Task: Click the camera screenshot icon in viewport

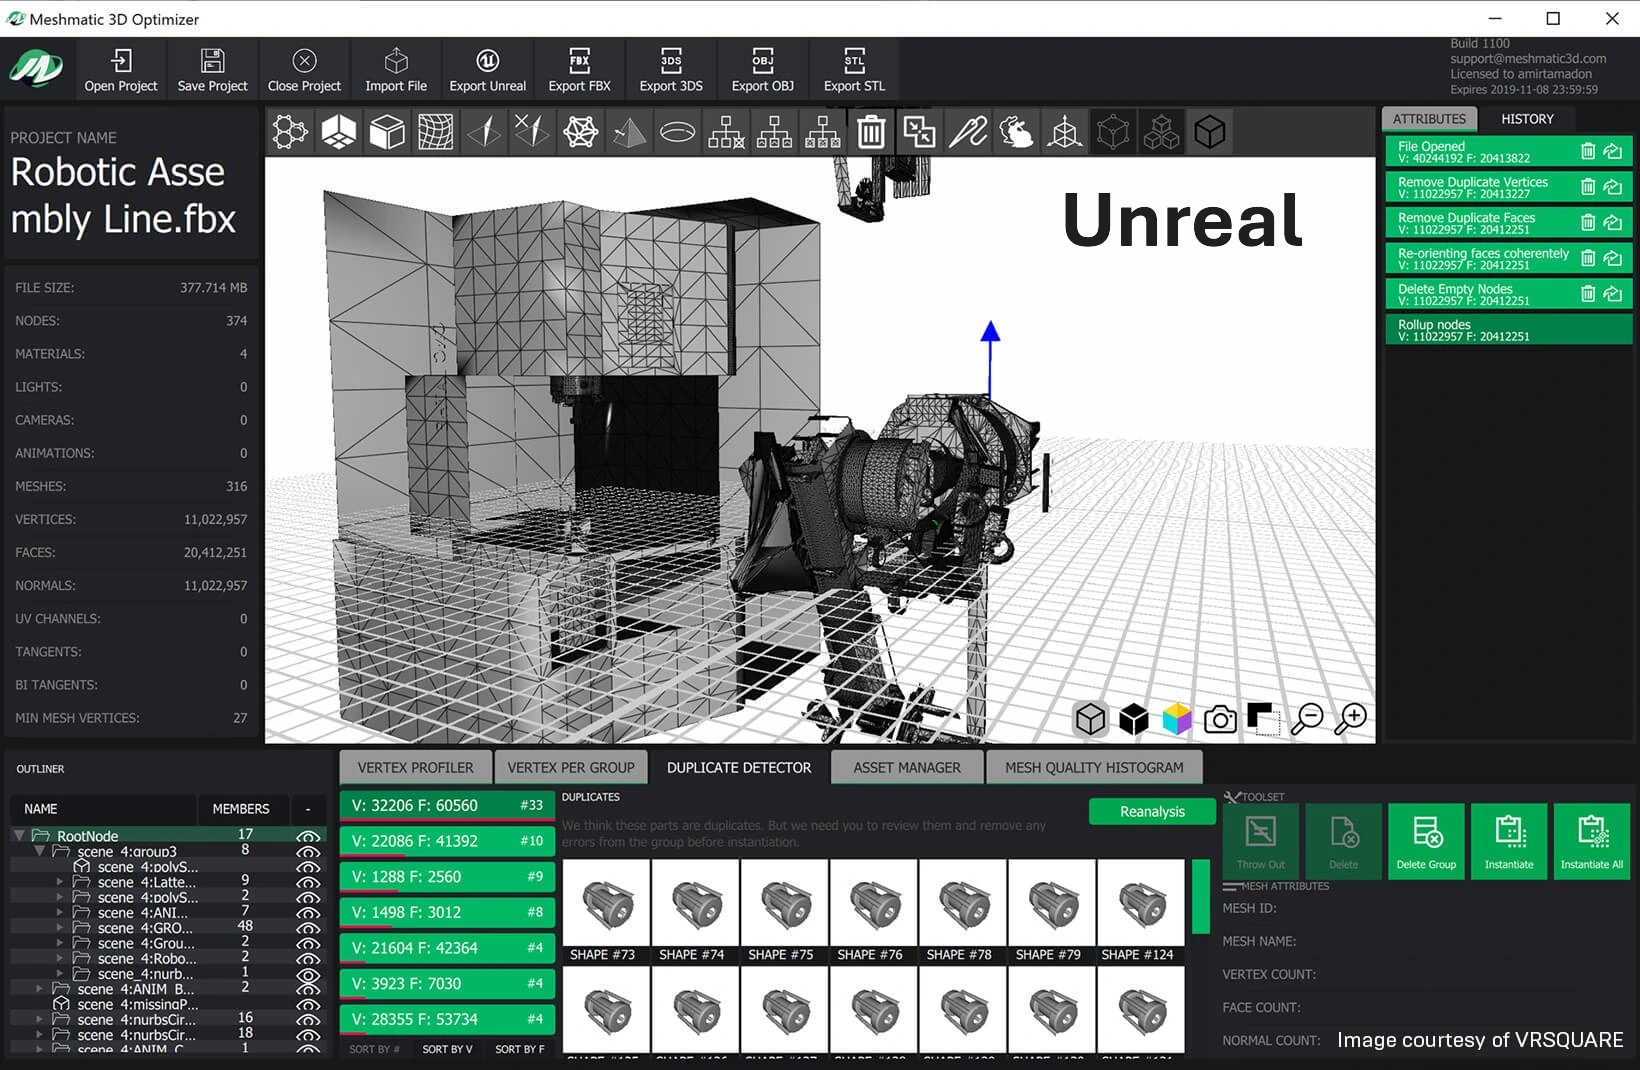Action: (x=1220, y=719)
